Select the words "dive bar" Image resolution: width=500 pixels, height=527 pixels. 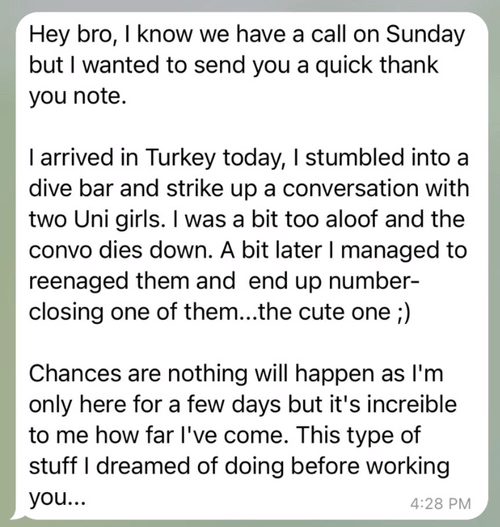pyautogui.click(x=70, y=188)
